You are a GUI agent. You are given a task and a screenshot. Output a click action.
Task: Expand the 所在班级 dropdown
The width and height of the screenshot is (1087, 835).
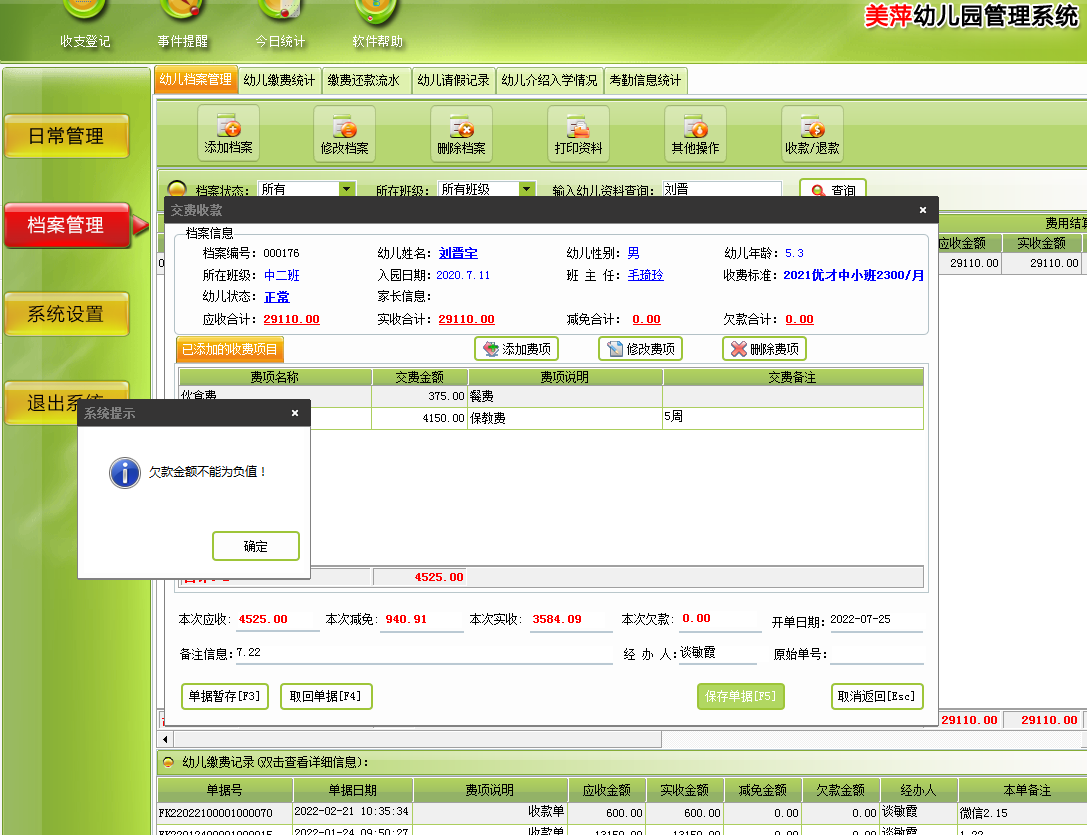point(527,188)
